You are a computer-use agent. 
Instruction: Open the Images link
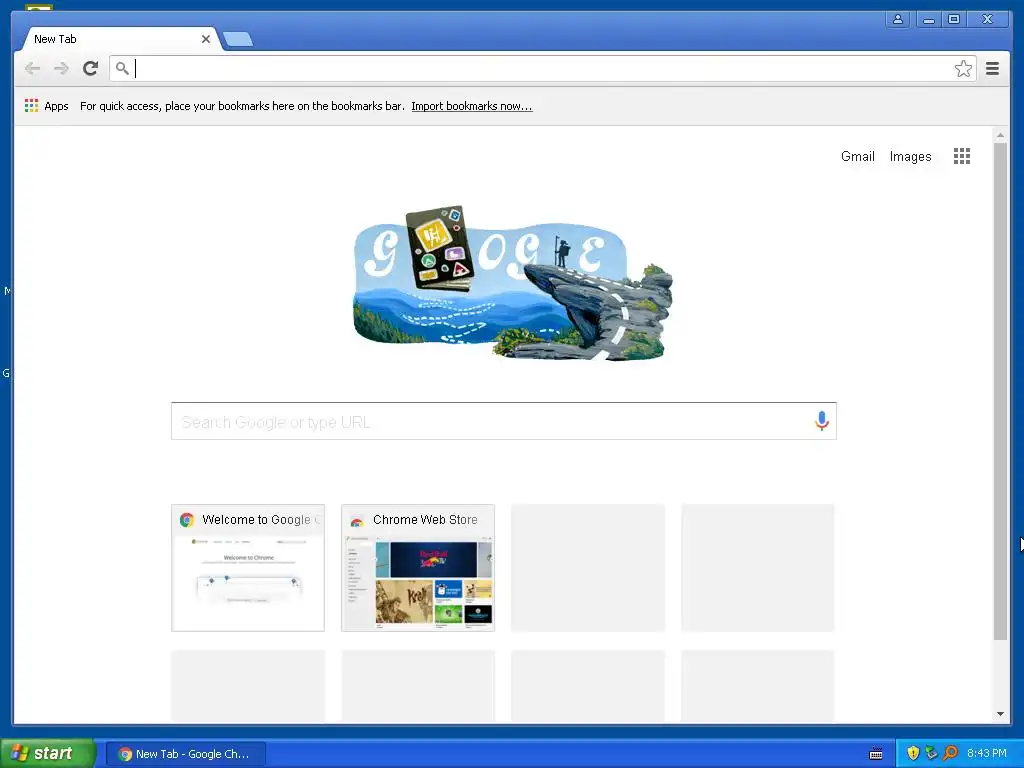[910, 156]
